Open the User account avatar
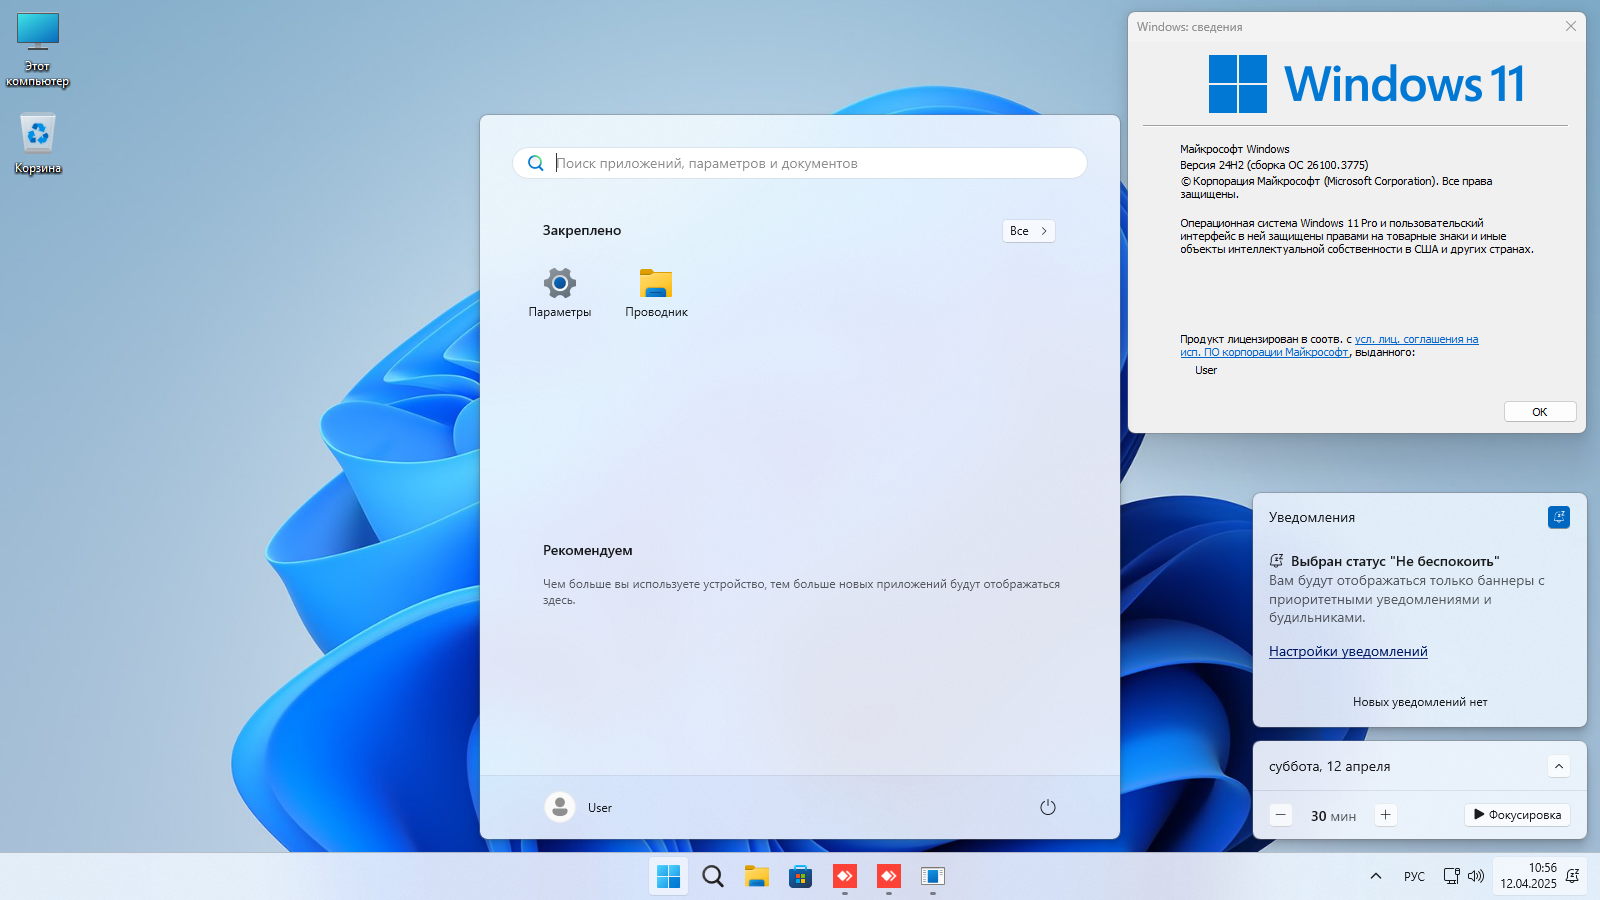Image resolution: width=1600 pixels, height=900 pixels. (x=560, y=807)
